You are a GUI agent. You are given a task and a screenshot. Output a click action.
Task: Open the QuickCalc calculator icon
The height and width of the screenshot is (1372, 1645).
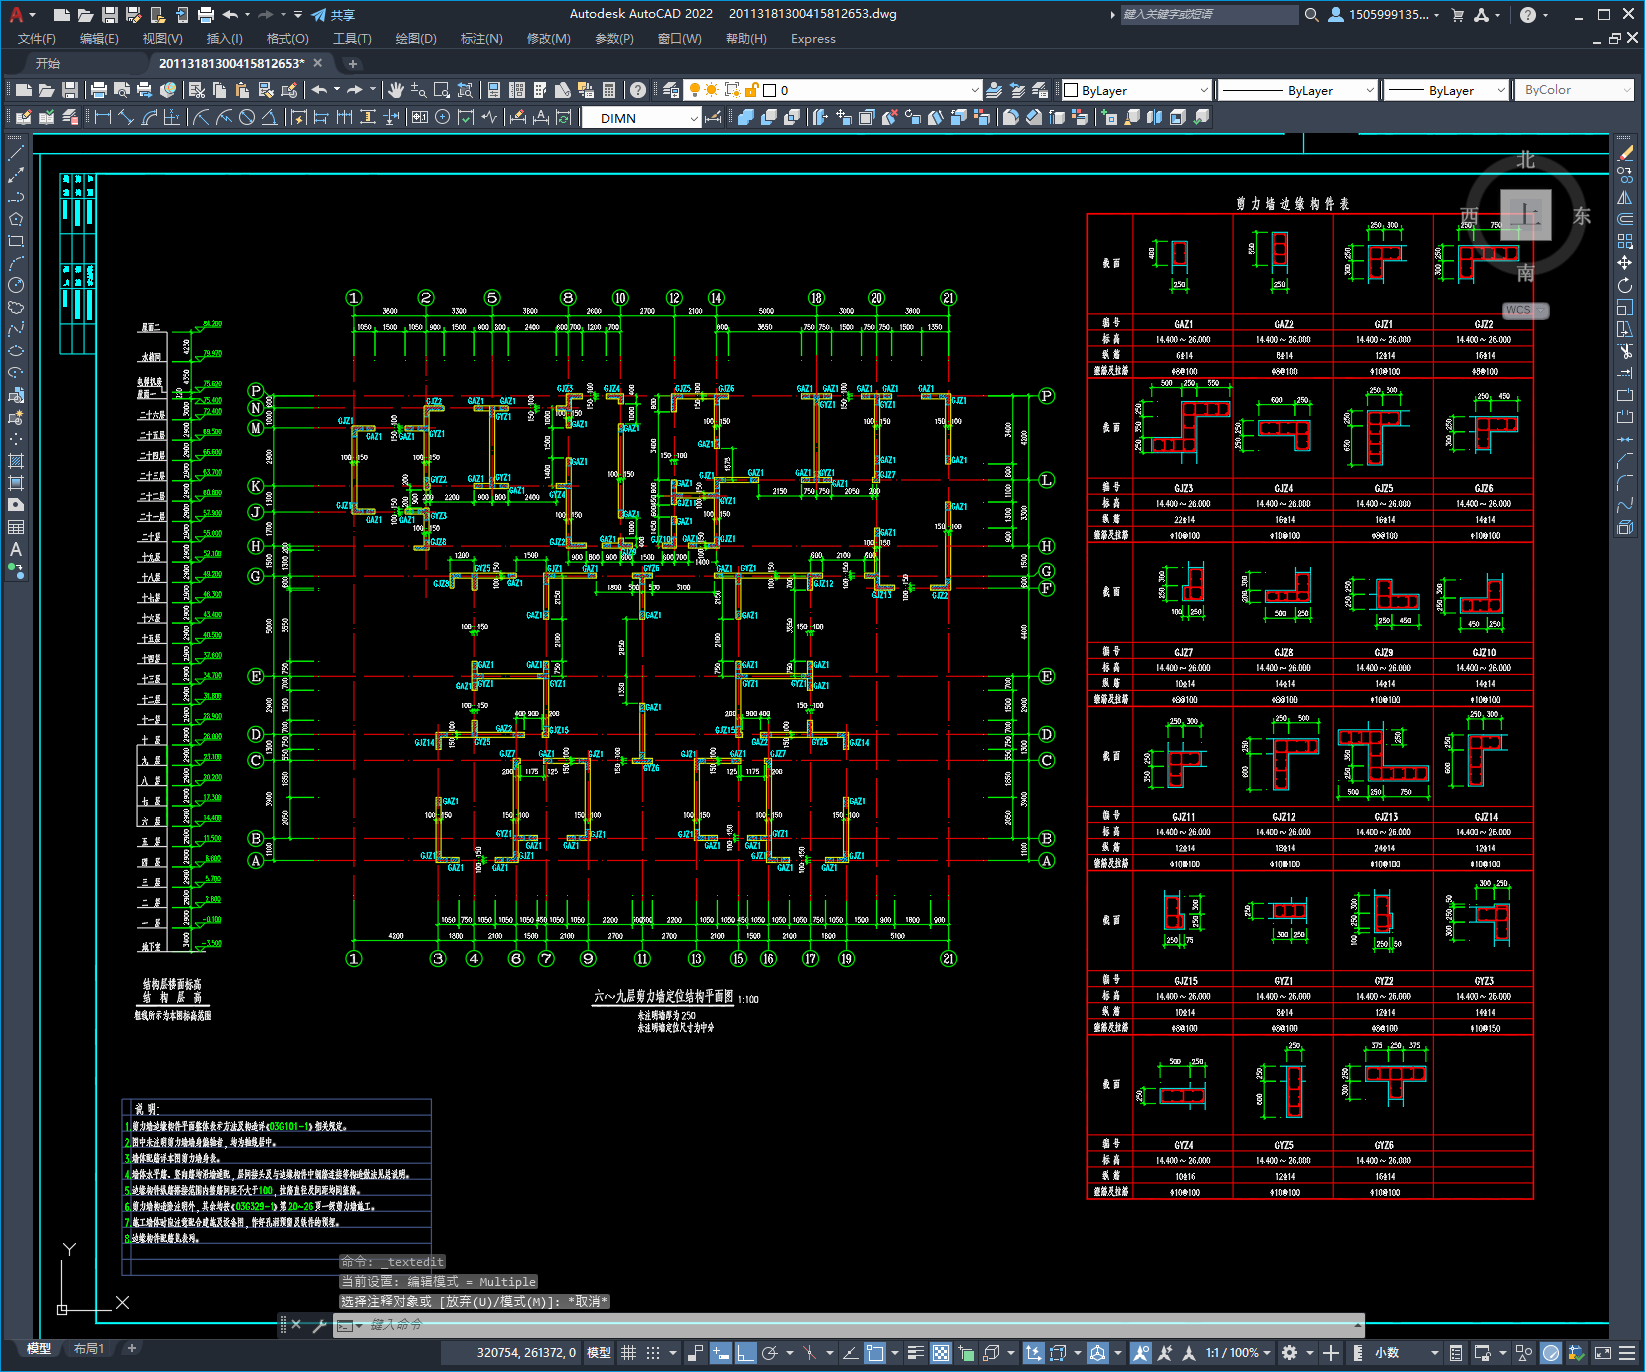point(609,90)
